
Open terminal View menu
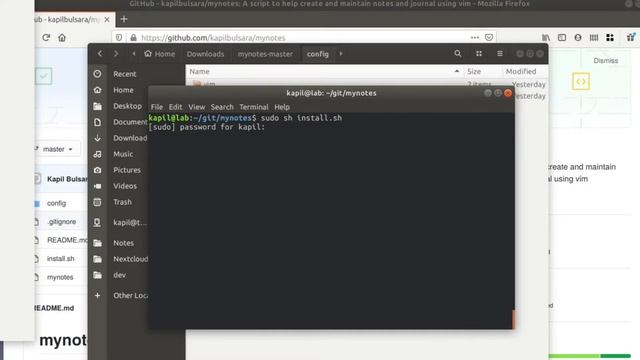click(x=196, y=107)
